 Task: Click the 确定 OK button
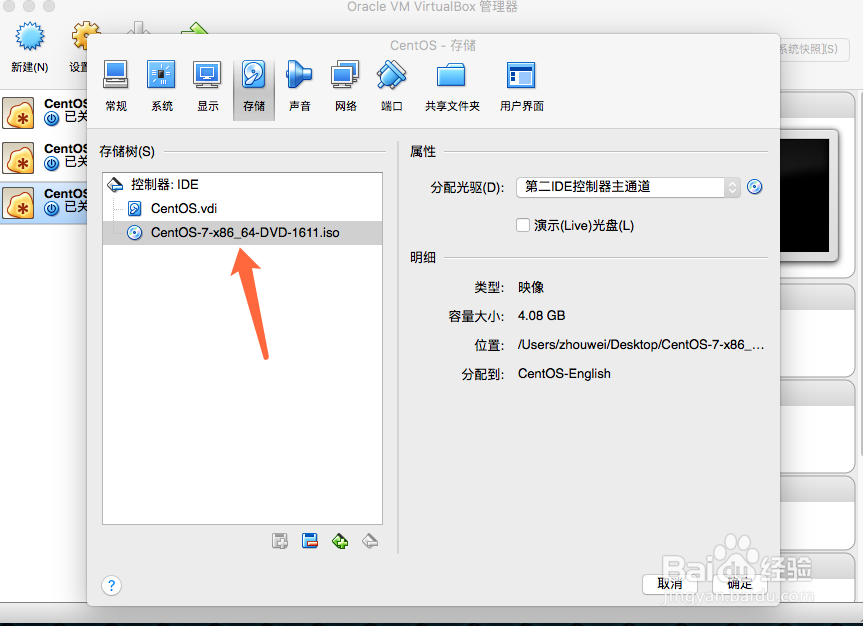(740, 584)
